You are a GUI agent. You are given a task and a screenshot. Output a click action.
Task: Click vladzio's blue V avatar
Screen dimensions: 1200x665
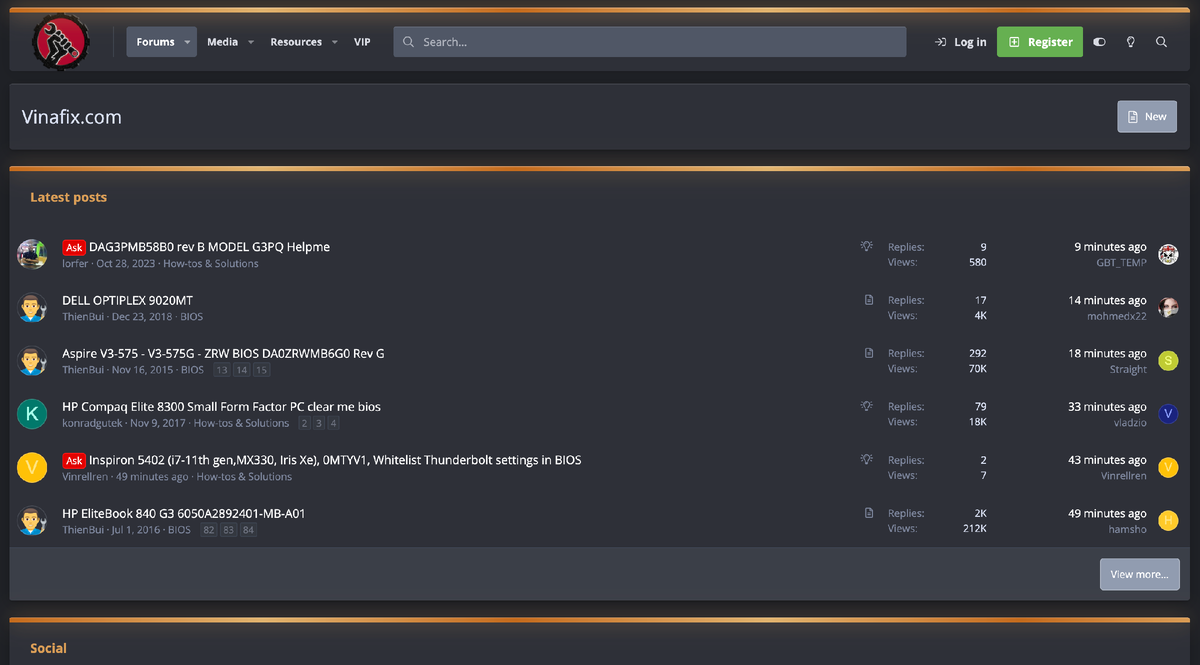click(x=1168, y=414)
